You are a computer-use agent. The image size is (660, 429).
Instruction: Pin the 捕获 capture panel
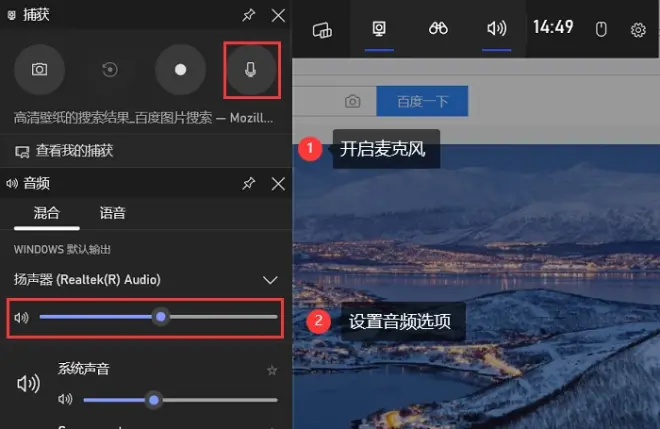249,15
